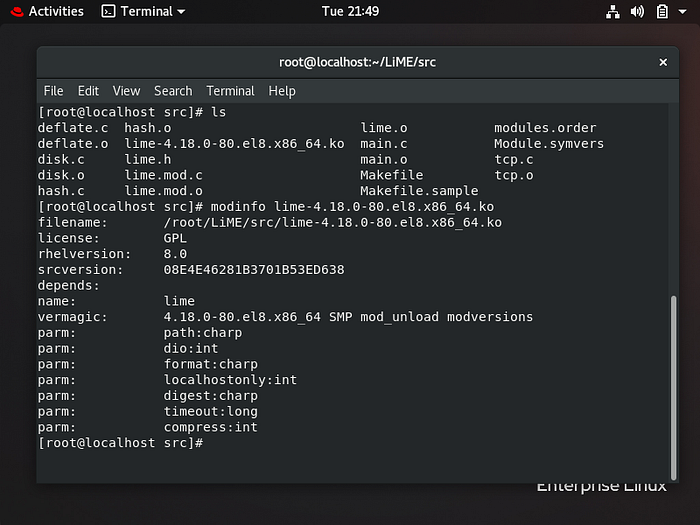Screen dimensions: 700x525
Task: Click the battery/power status icon
Action: tap(662, 12)
